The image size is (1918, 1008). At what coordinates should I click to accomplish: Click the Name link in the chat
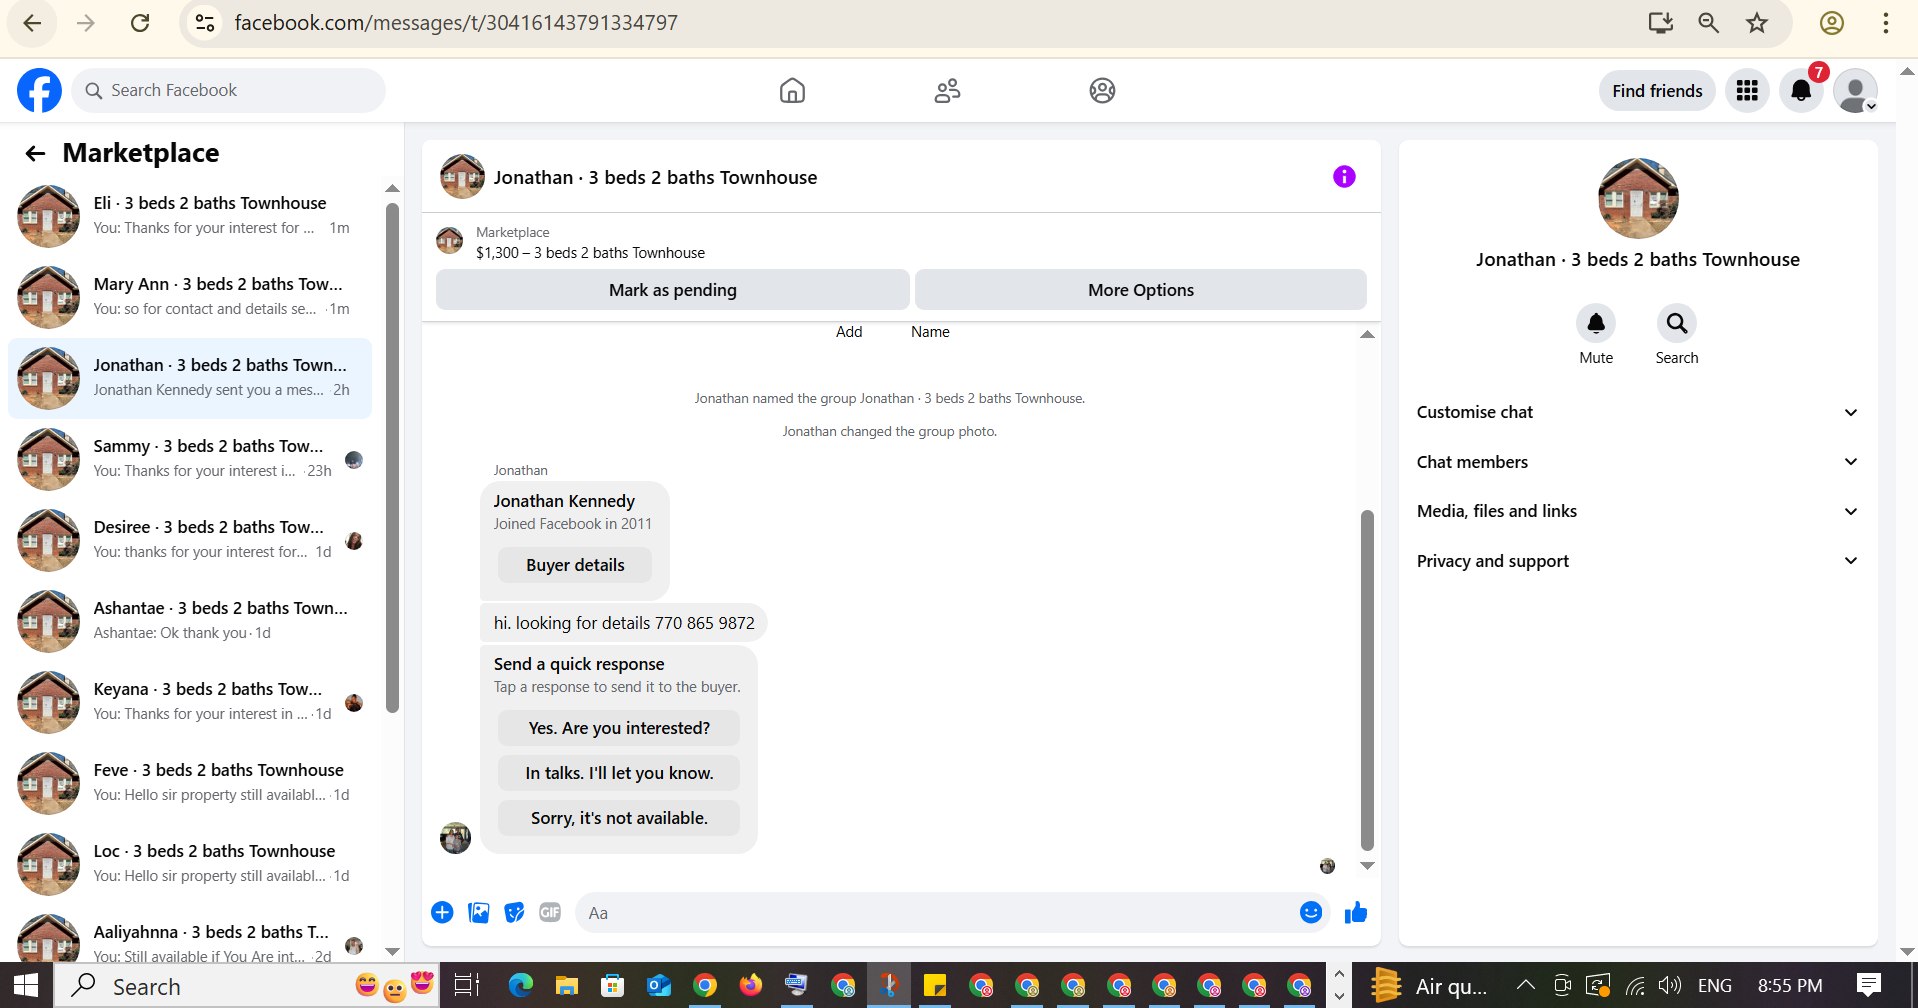click(930, 332)
